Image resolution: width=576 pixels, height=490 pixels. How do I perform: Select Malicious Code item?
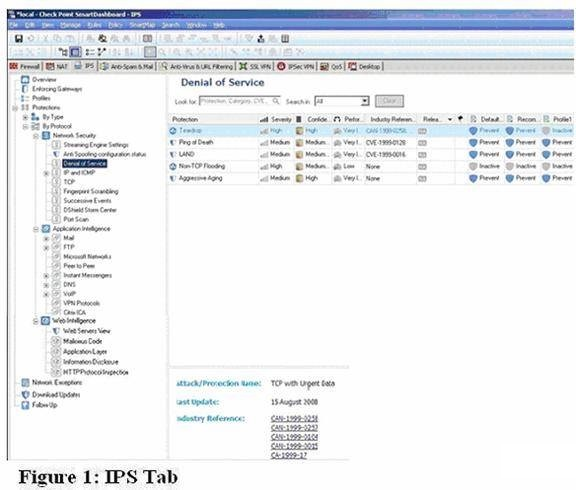click(83, 341)
